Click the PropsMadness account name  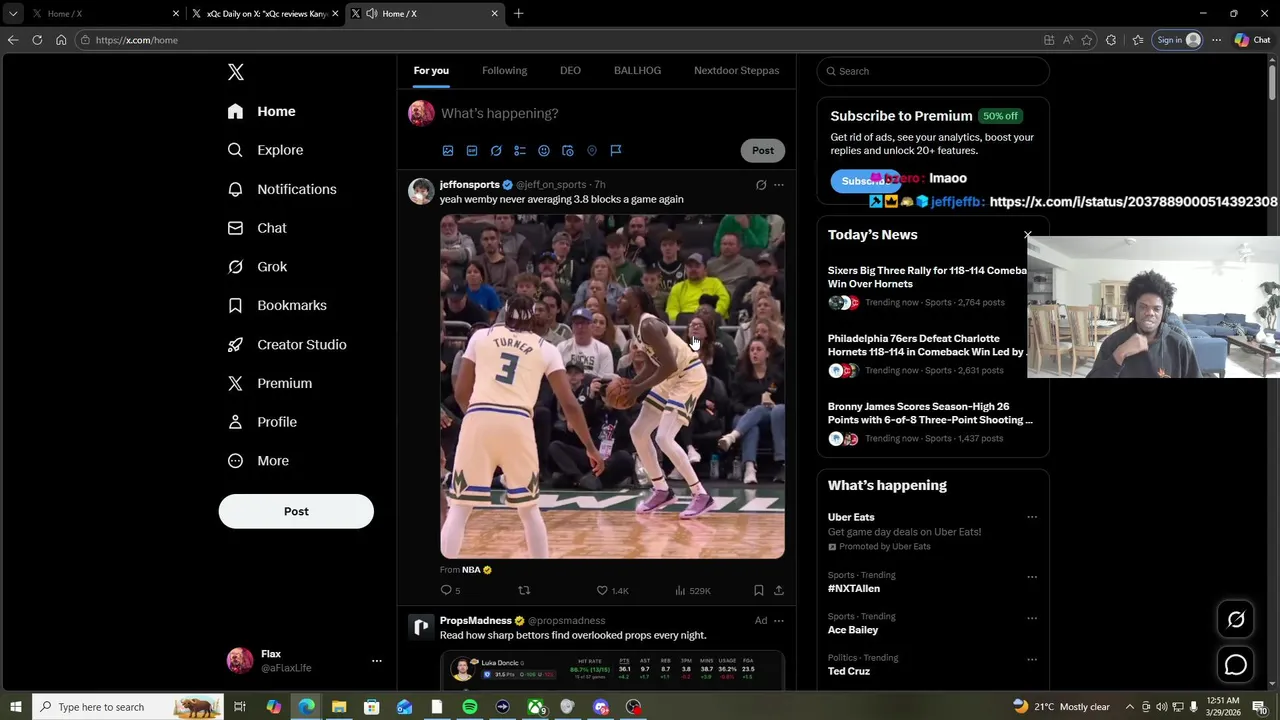[x=475, y=621]
